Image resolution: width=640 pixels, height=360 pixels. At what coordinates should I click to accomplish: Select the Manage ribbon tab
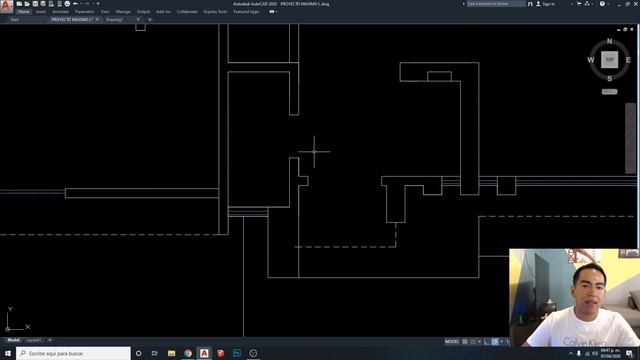pyautogui.click(x=123, y=12)
